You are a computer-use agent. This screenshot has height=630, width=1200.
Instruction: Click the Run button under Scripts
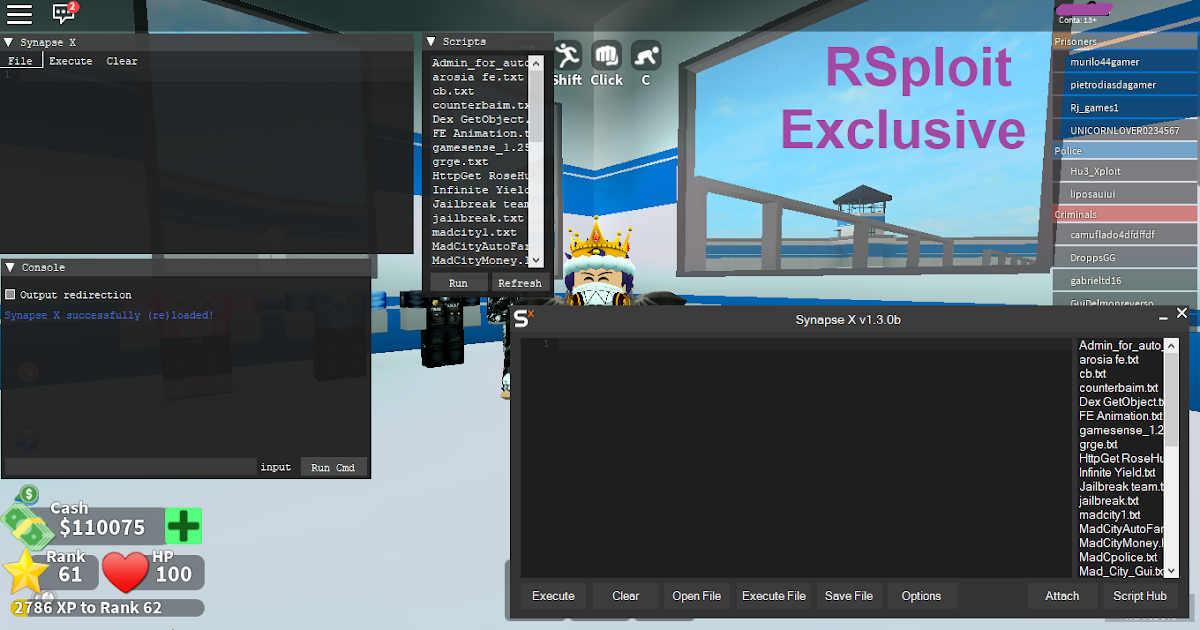coord(458,283)
